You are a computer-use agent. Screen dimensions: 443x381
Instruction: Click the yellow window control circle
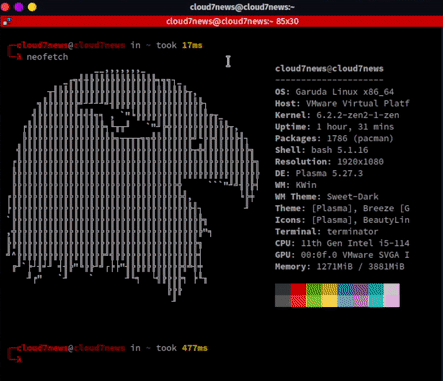click(32, 7)
